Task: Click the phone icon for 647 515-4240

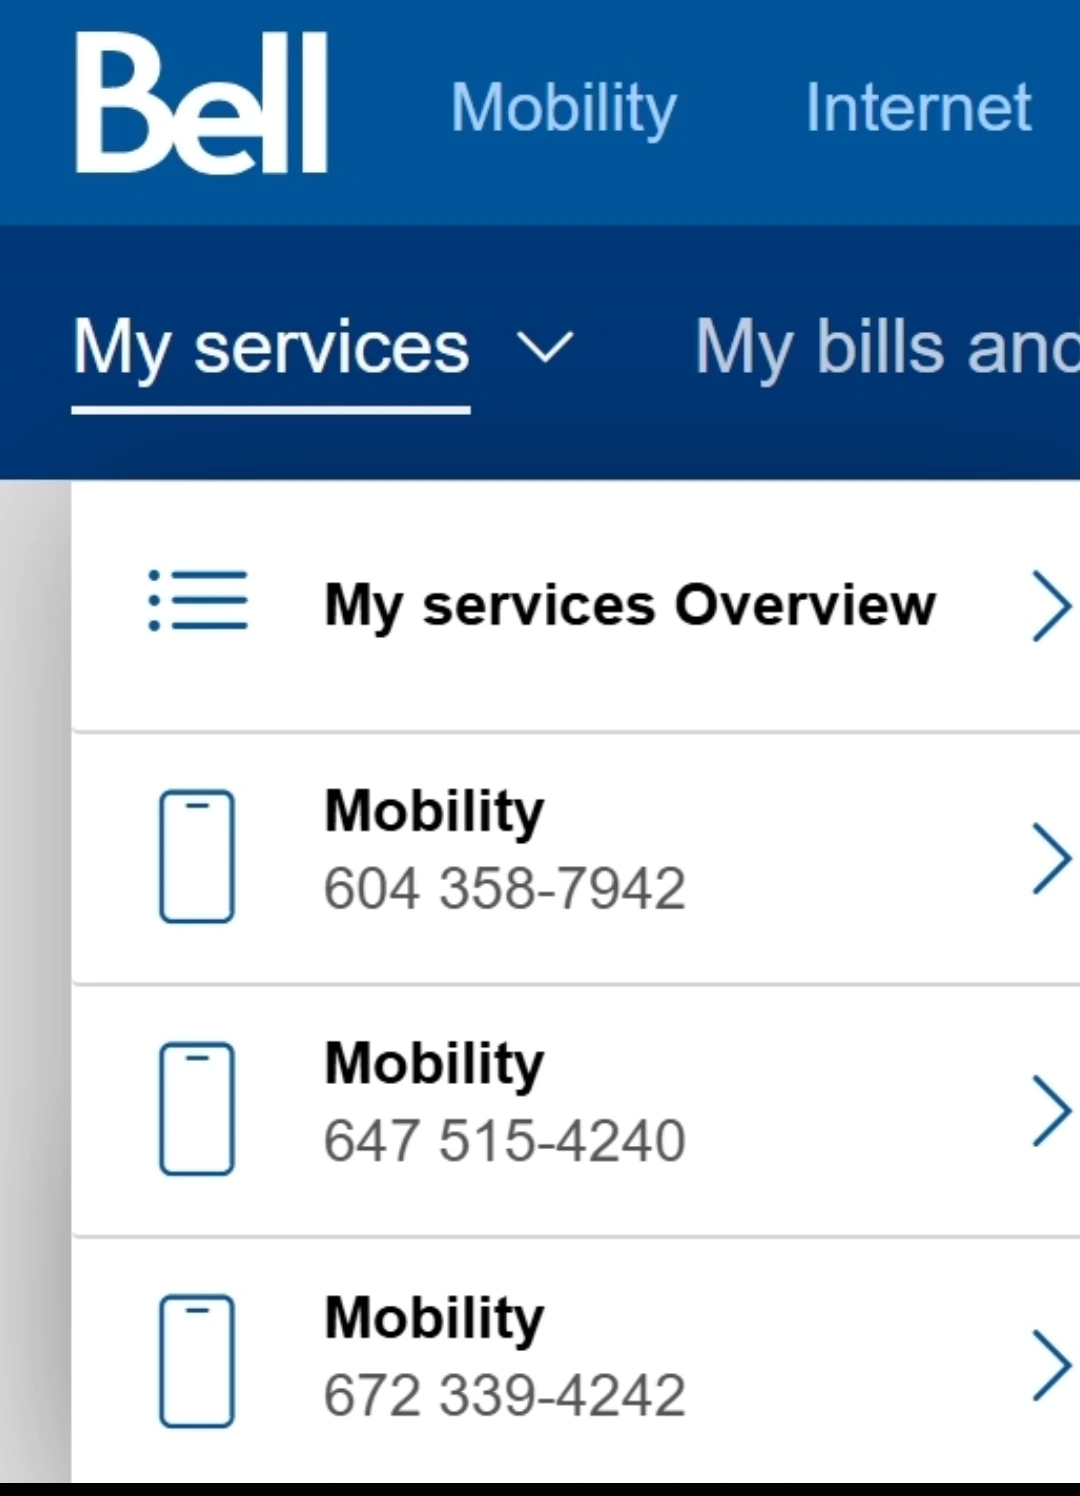Action: pos(197,1108)
